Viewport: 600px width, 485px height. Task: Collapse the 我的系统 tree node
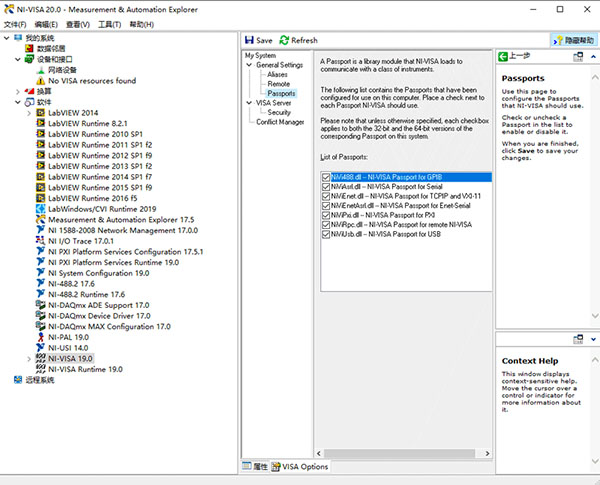pos(5,37)
